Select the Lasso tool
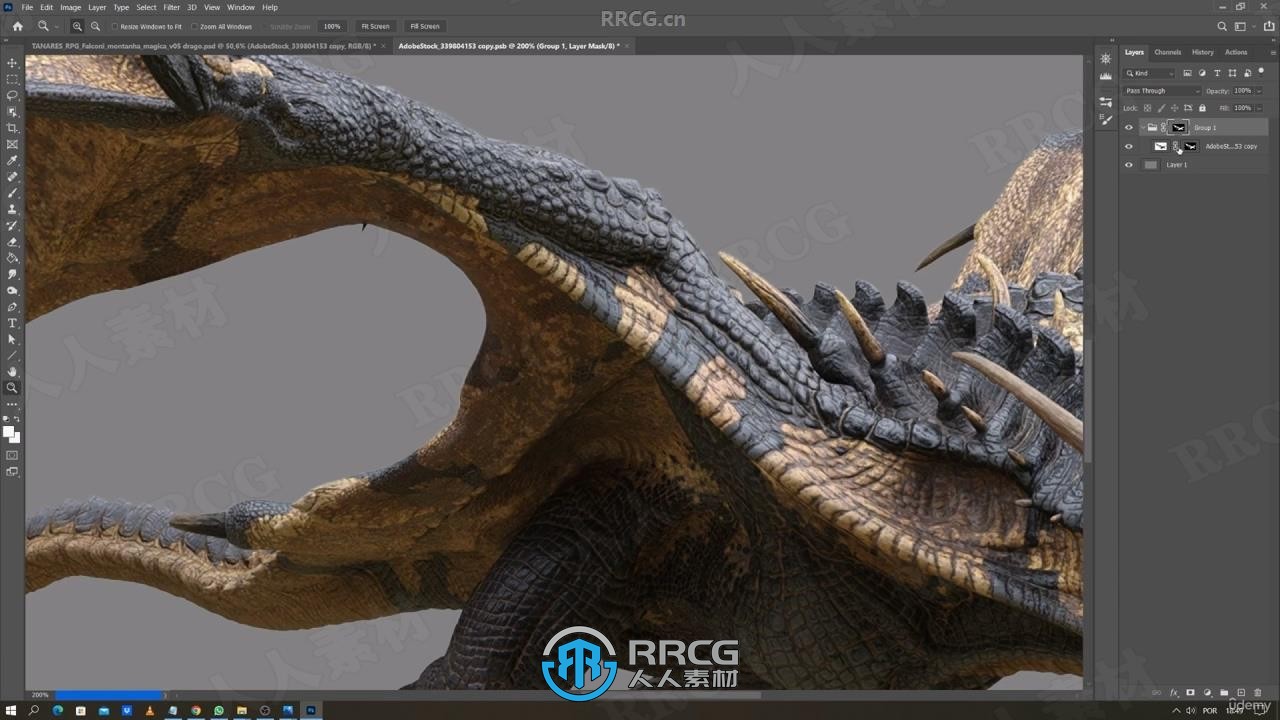The width and height of the screenshot is (1280, 720). pyautogui.click(x=12, y=95)
